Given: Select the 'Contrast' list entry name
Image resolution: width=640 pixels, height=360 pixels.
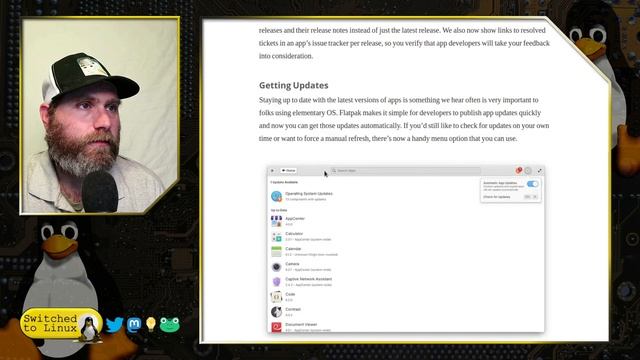Looking at the screenshot, I should (x=293, y=309).
